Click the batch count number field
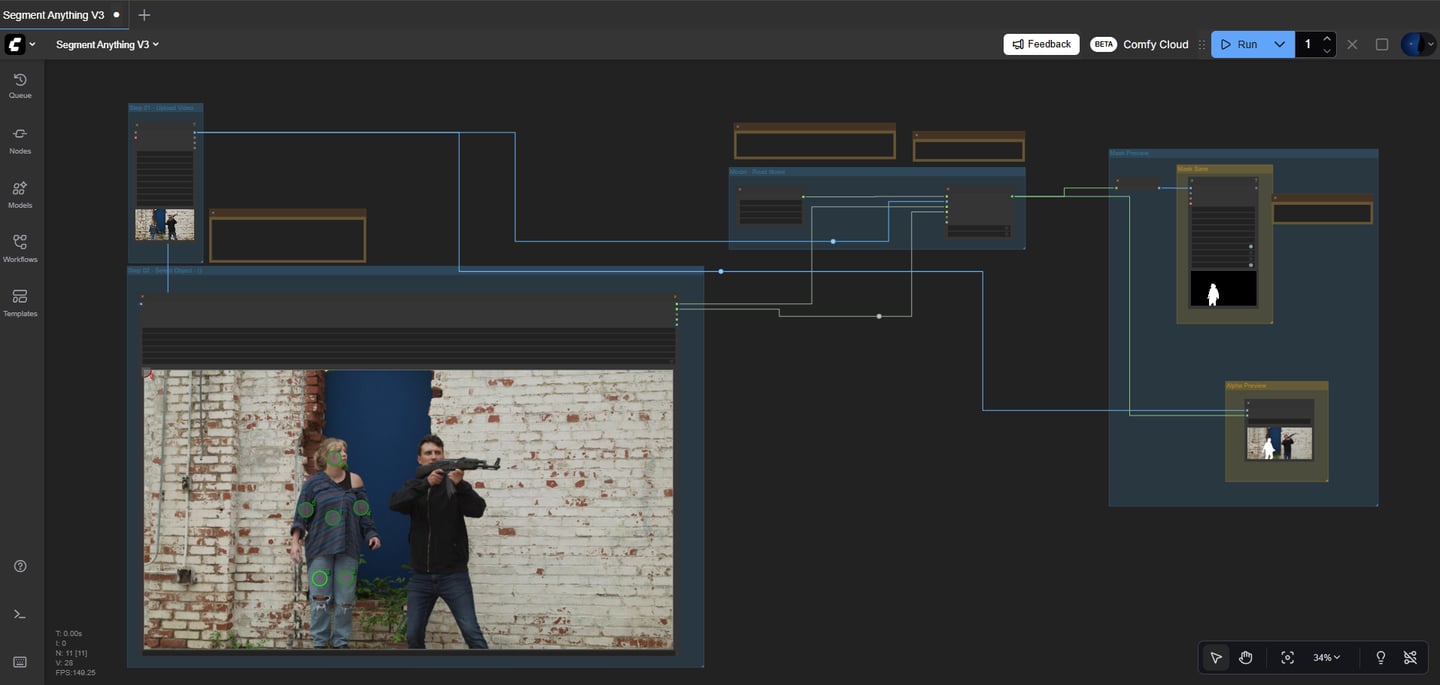The height and width of the screenshot is (685, 1440). (1308, 44)
